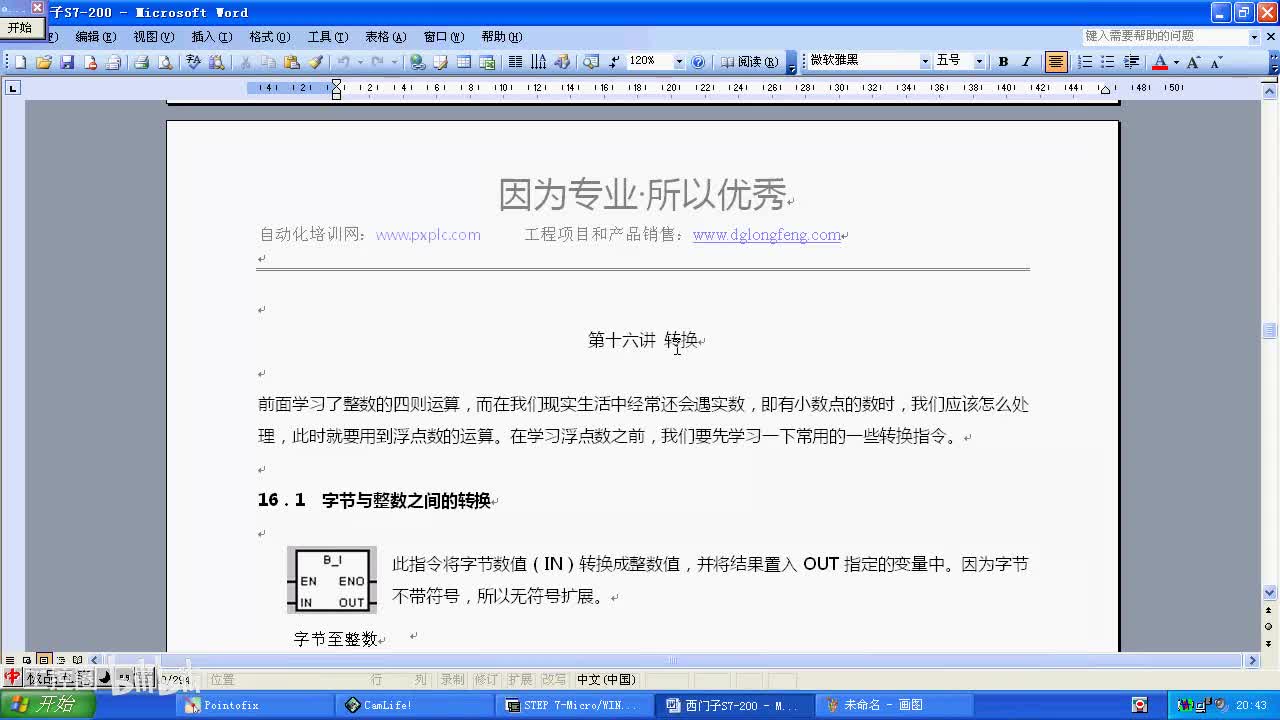Toggle Bold formatting
Viewport: 1280px width, 720px height.
(x=1003, y=62)
